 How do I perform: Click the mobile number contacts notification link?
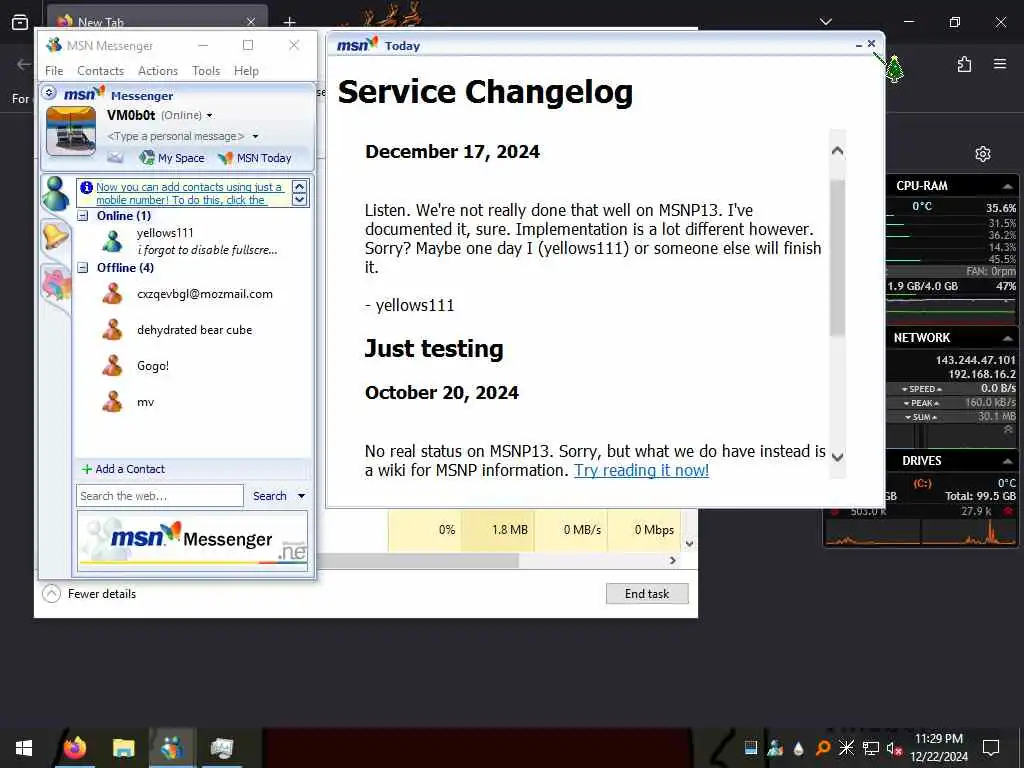(x=189, y=193)
